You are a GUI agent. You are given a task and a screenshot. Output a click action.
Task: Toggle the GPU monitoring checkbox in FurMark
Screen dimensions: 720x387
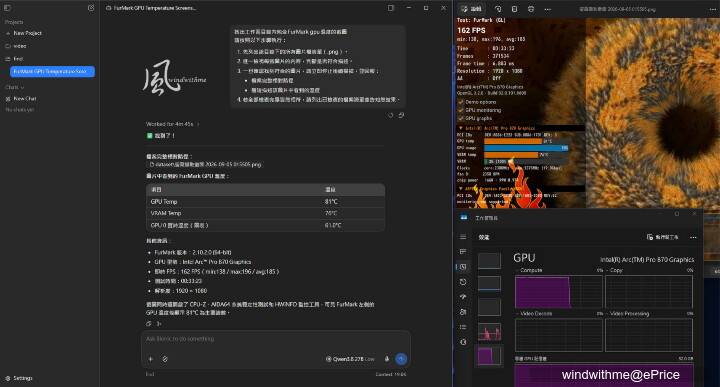[x=461, y=110]
